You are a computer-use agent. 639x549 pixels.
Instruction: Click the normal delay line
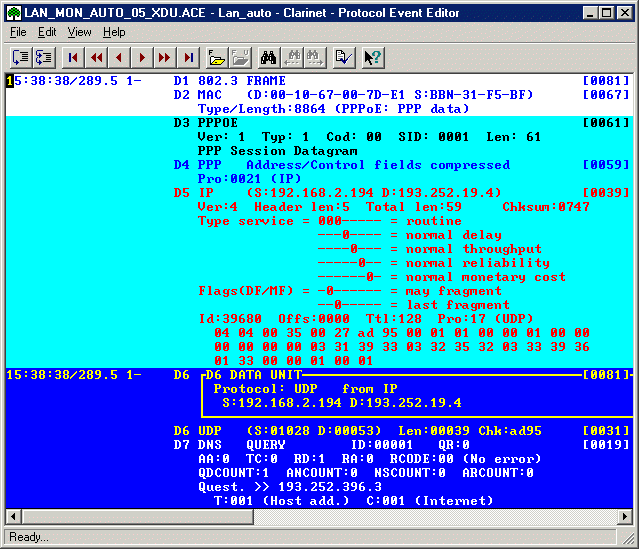pos(410,235)
